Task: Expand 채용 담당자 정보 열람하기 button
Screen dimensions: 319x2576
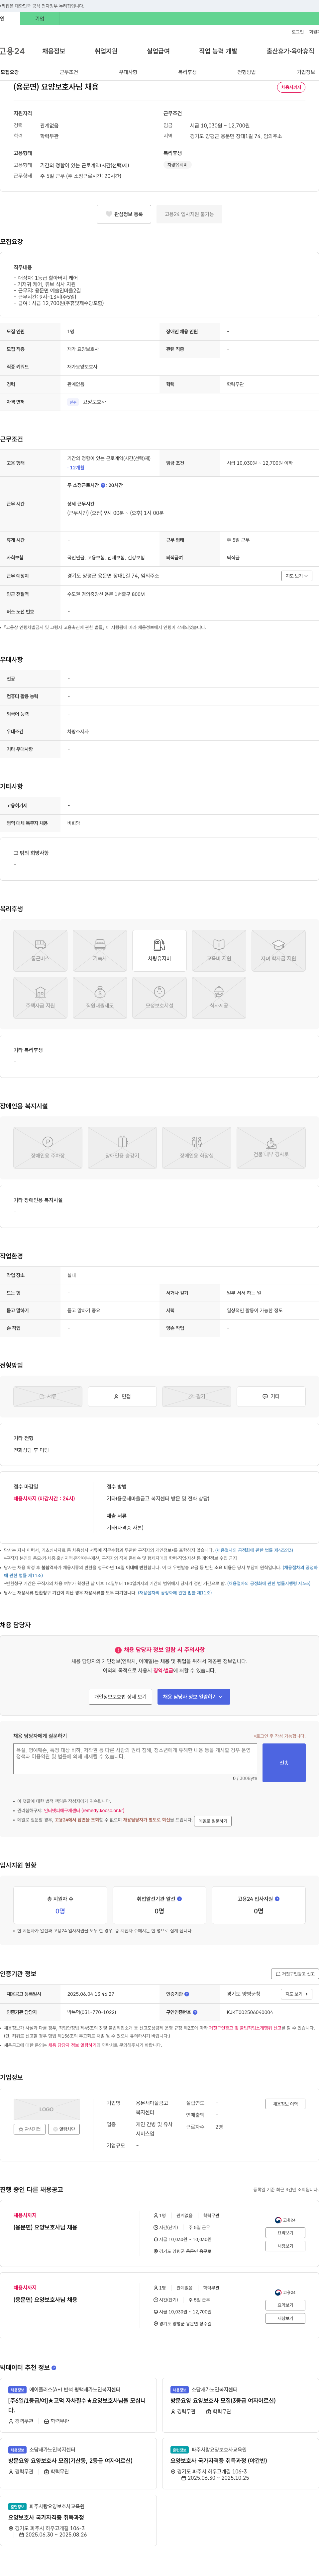Action: point(194,1697)
